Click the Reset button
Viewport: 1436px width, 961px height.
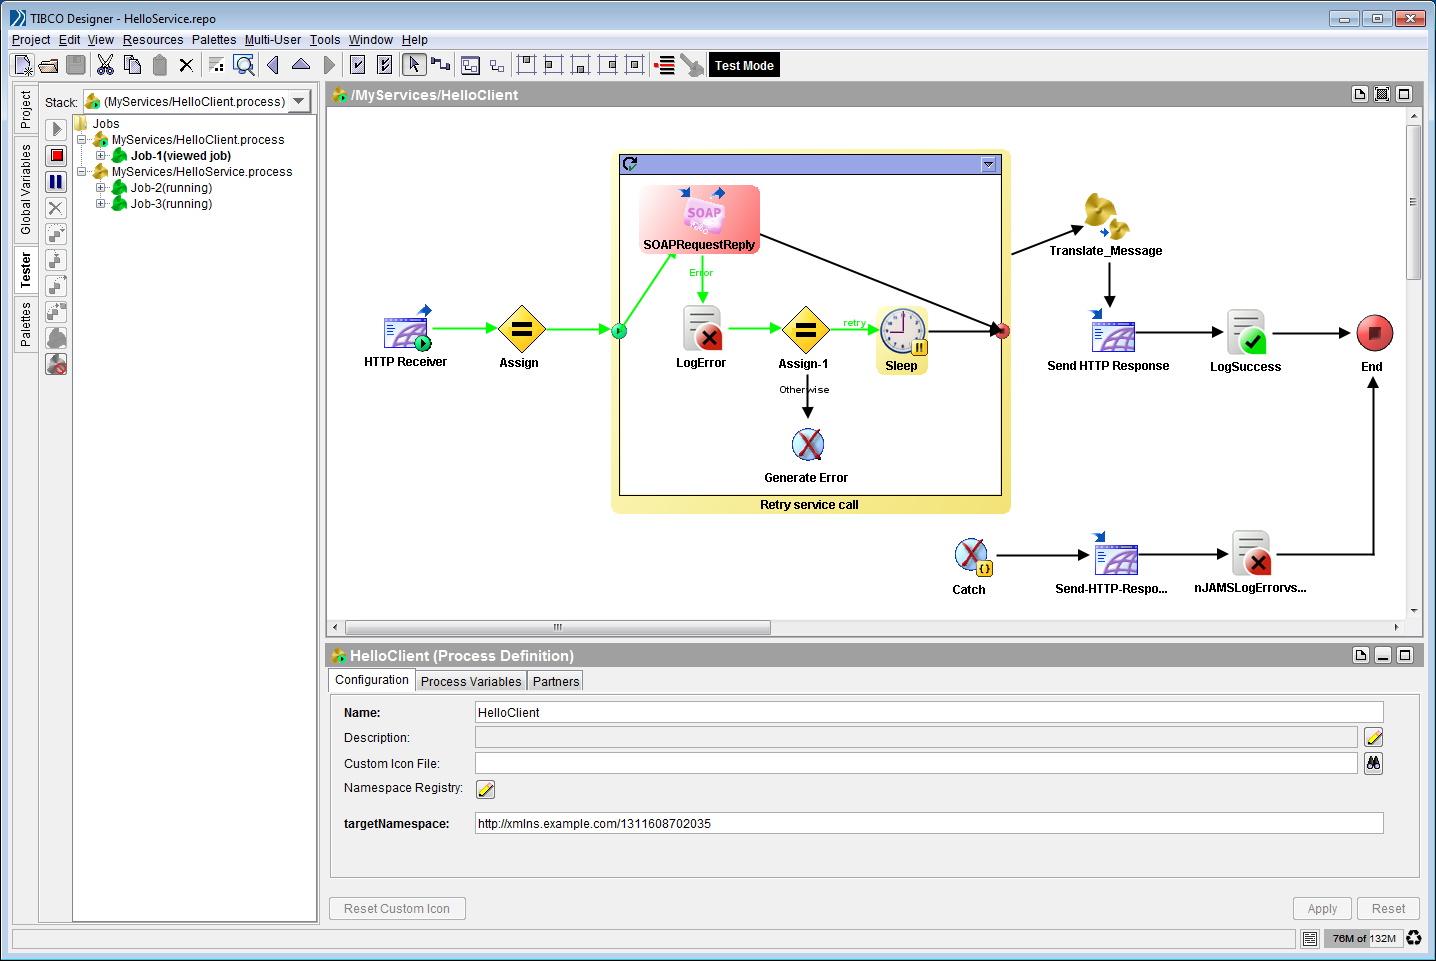coord(1388,908)
